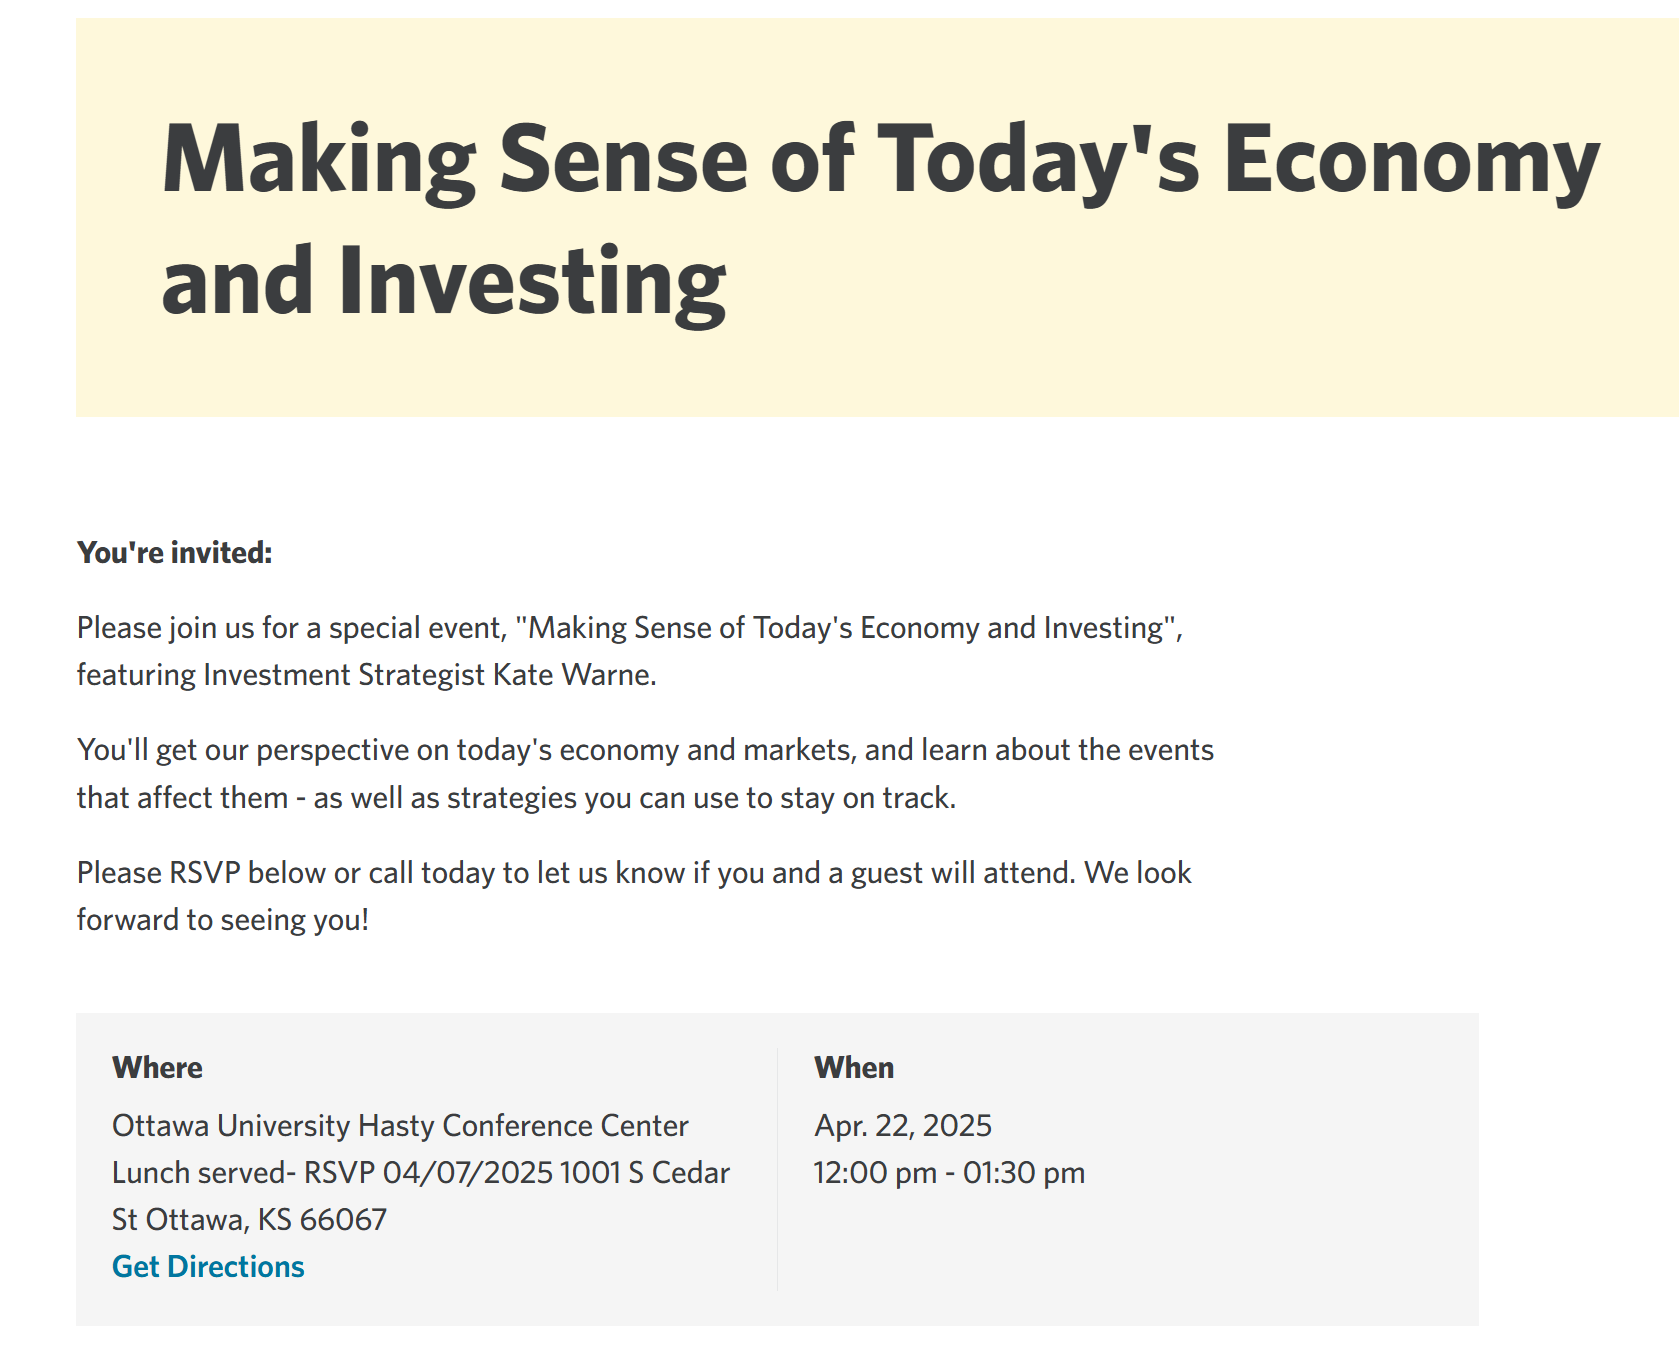1679x1360 pixels.
Task: Click the line starting "Please RSVP below"
Action: [634, 873]
